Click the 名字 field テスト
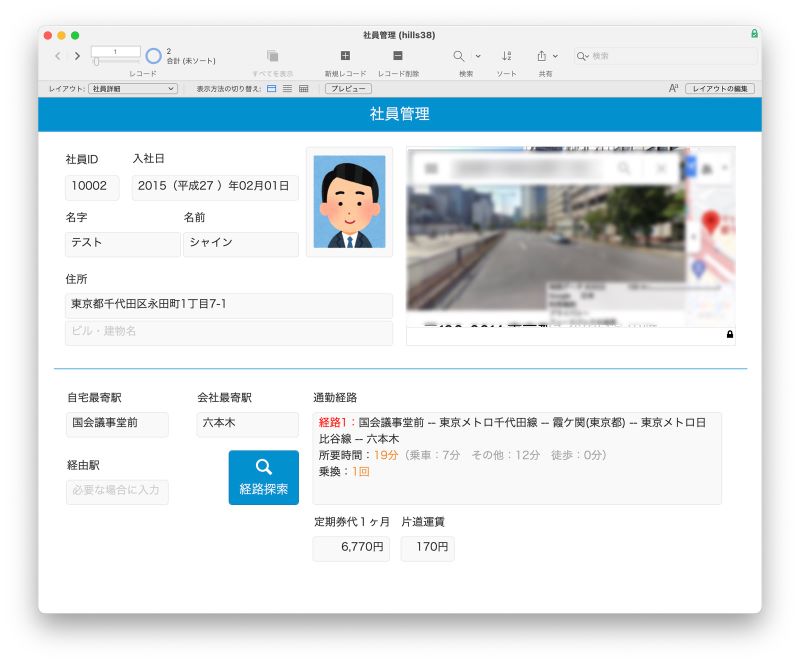The image size is (800, 664). click(x=122, y=244)
